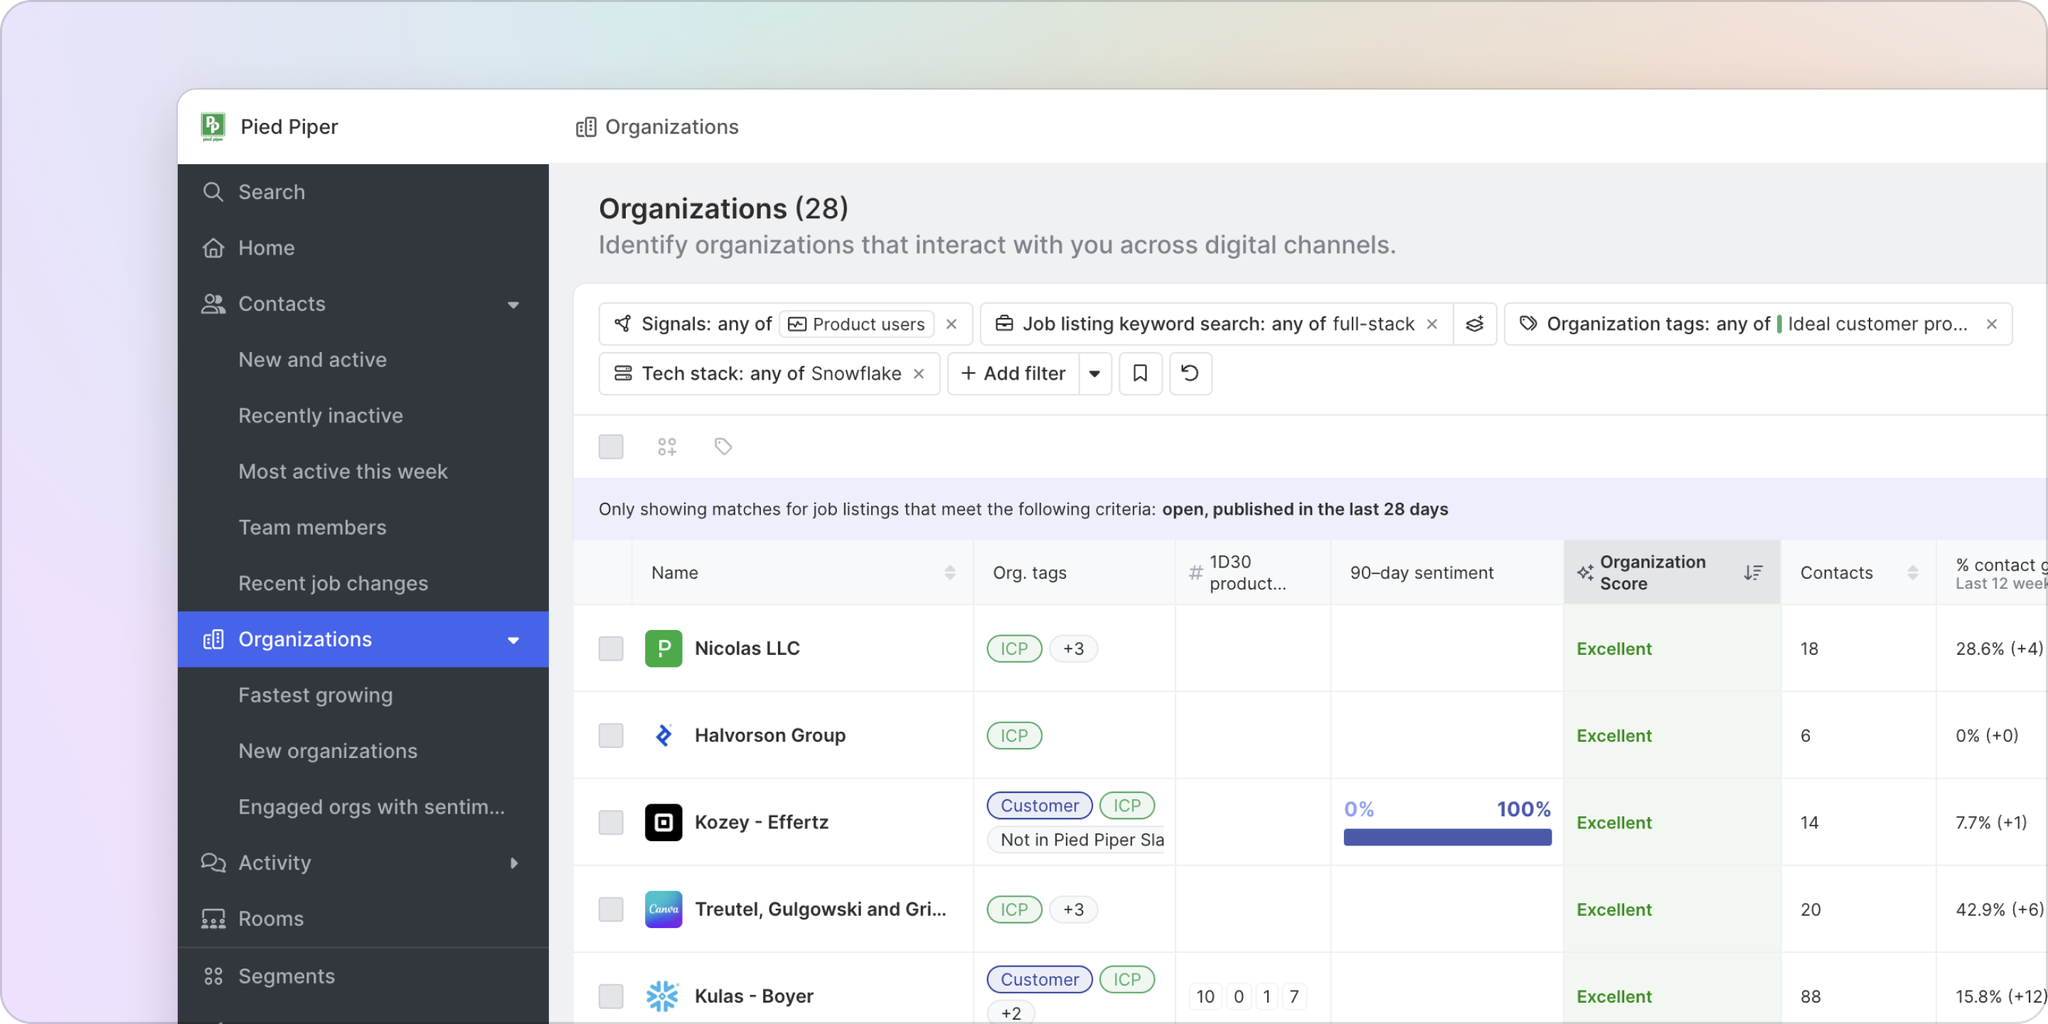This screenshot has width=2048, height=1024.
Task: Select the Treutel, Gulgowski row checkbox
Action: [611, 910]
